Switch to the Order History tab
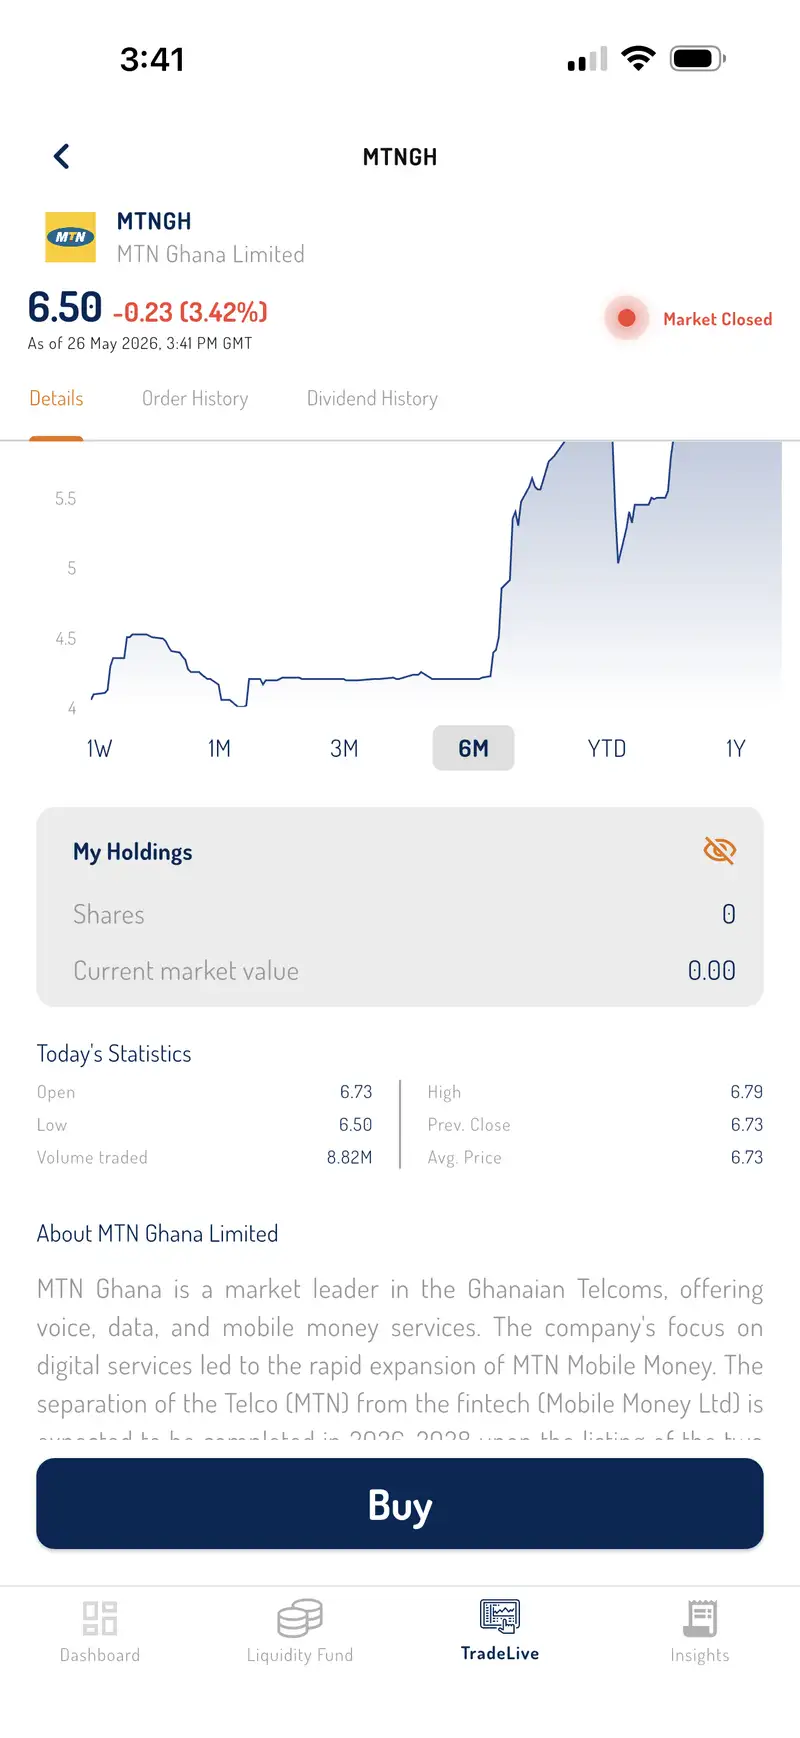This screenshot has height=1738, width=800. 195,398
